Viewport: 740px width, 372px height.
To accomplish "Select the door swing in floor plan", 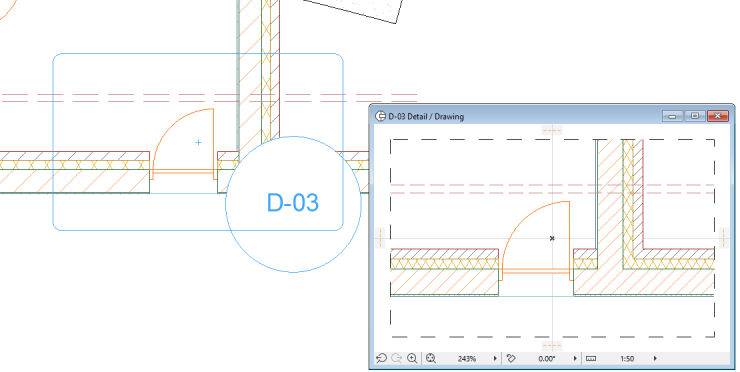I will pyautogui.click(x=184, y=144).
